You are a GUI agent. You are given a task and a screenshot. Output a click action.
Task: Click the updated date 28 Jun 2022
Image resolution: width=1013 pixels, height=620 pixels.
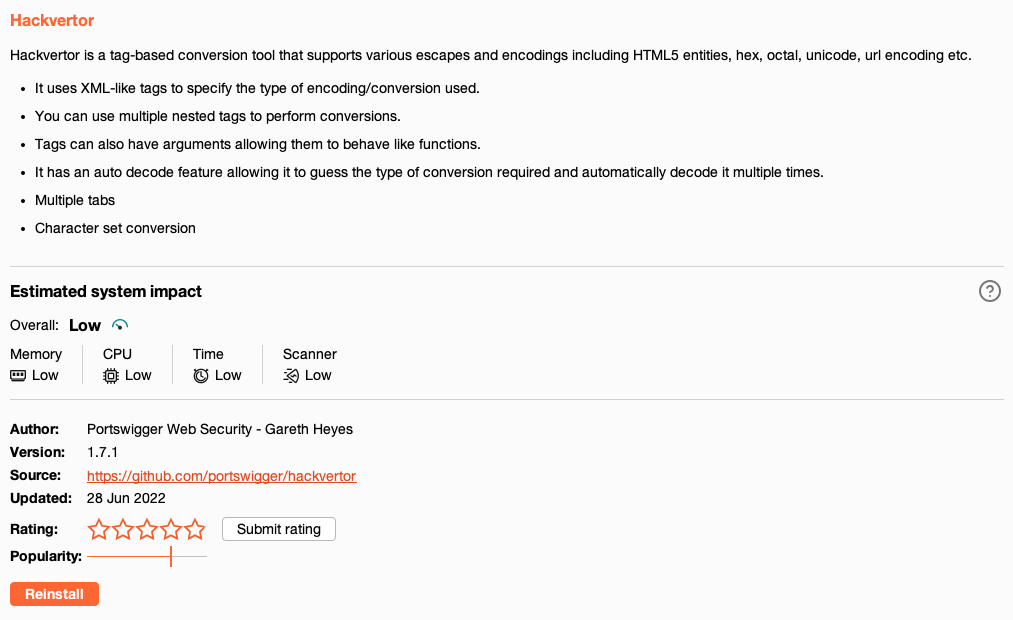point(126,498)
